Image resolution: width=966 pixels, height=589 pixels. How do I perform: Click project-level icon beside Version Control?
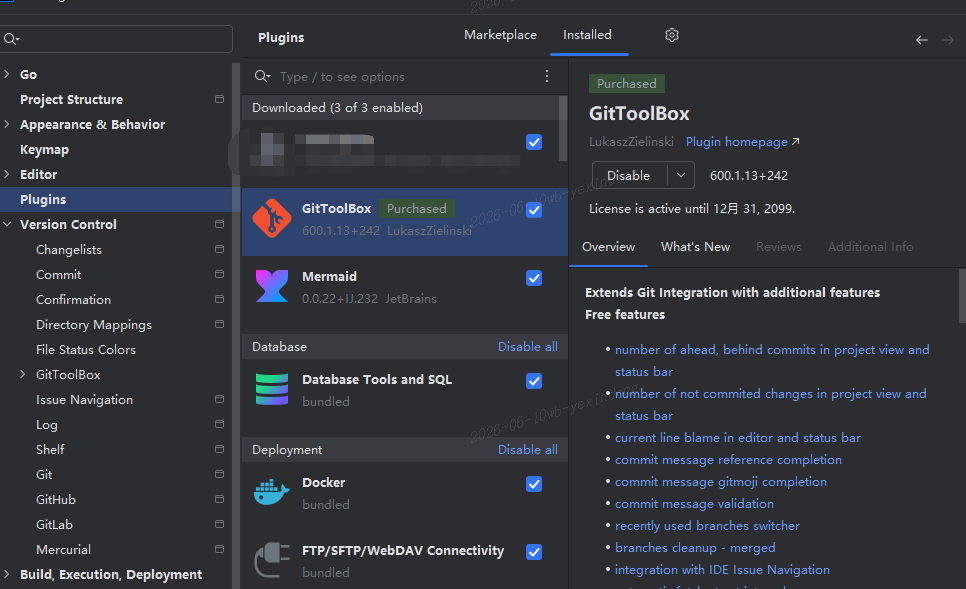(x=219, y=224)
